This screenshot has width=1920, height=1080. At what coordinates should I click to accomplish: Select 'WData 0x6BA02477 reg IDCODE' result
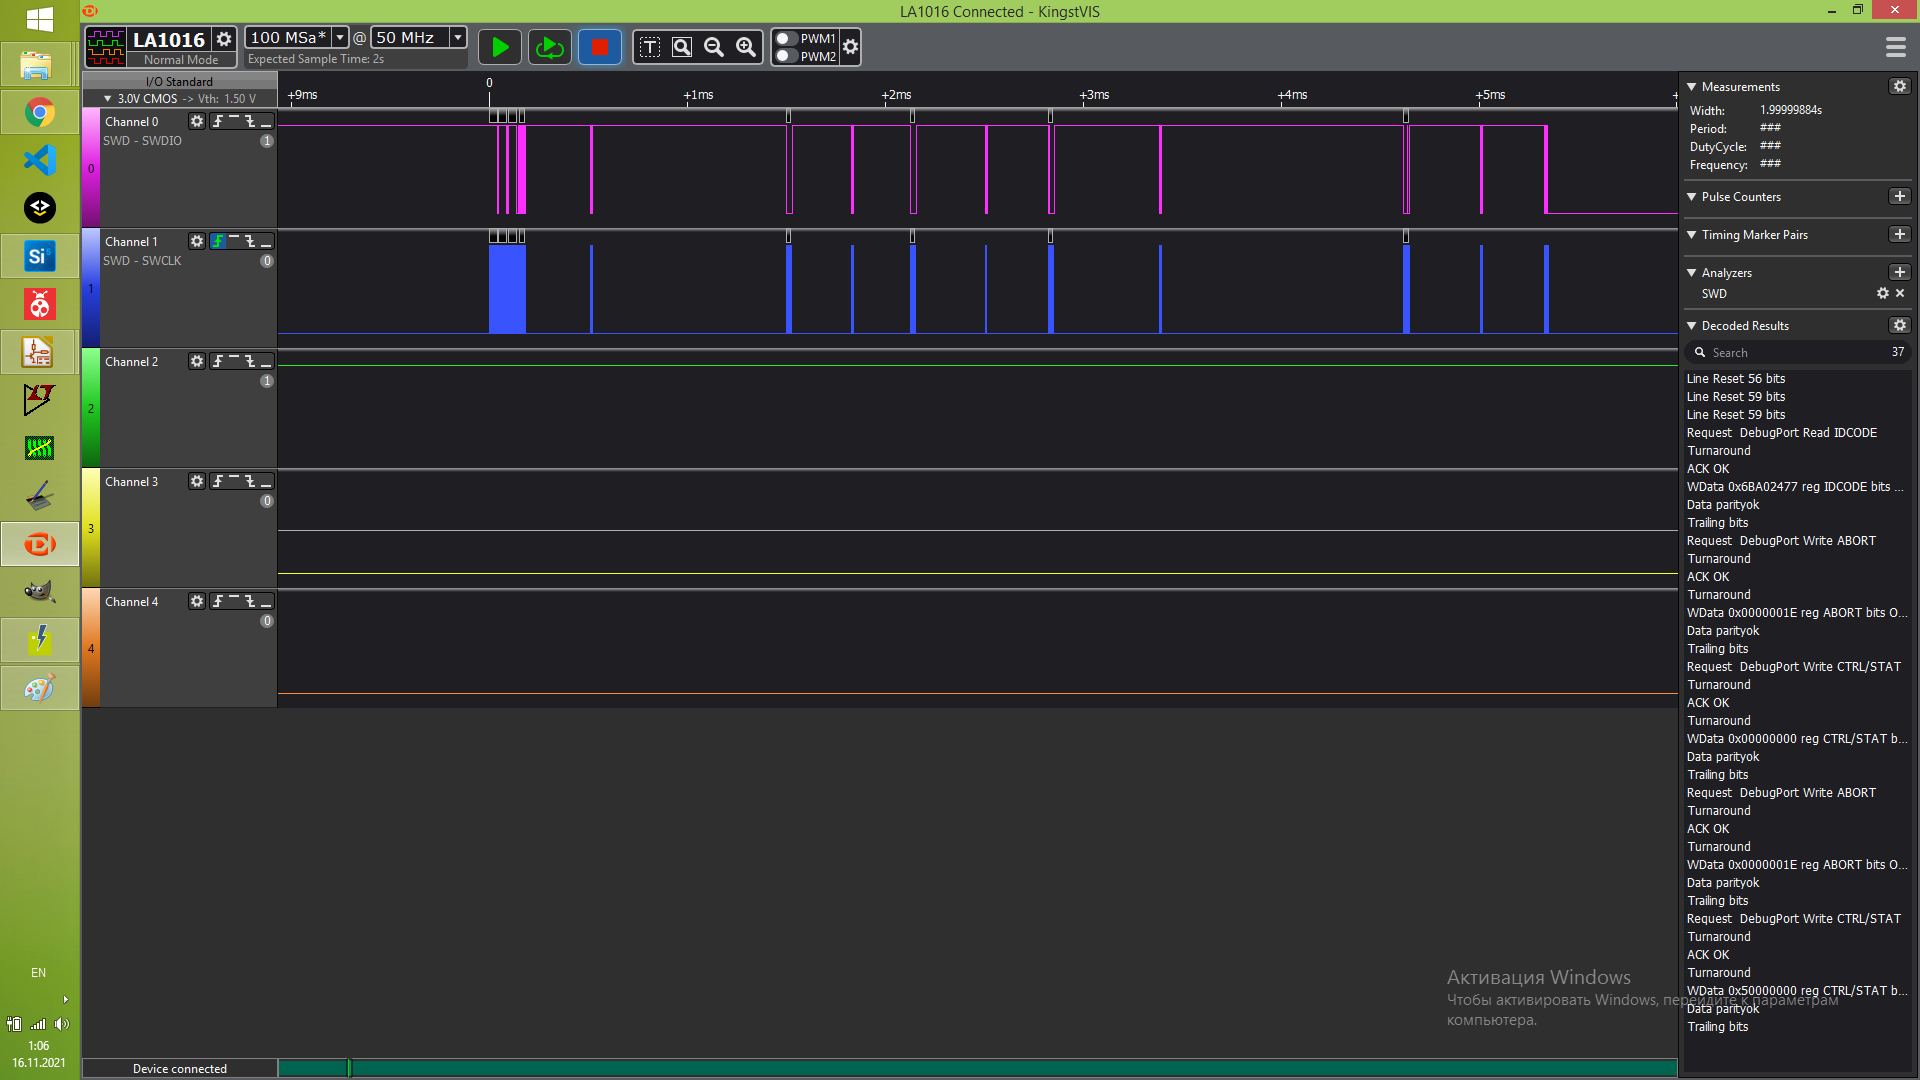1795,487
